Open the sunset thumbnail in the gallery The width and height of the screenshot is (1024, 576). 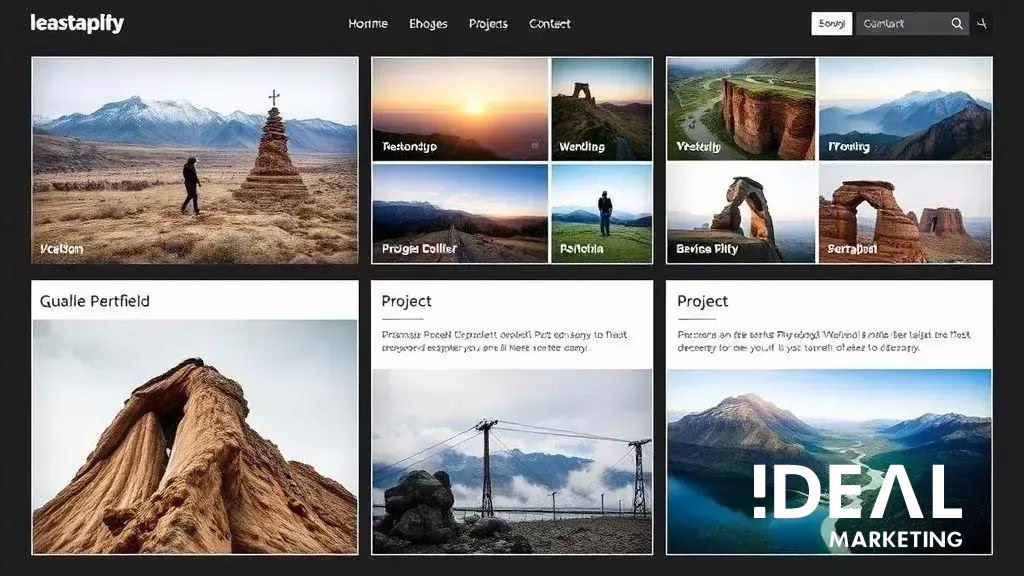(x=460, y=108)
